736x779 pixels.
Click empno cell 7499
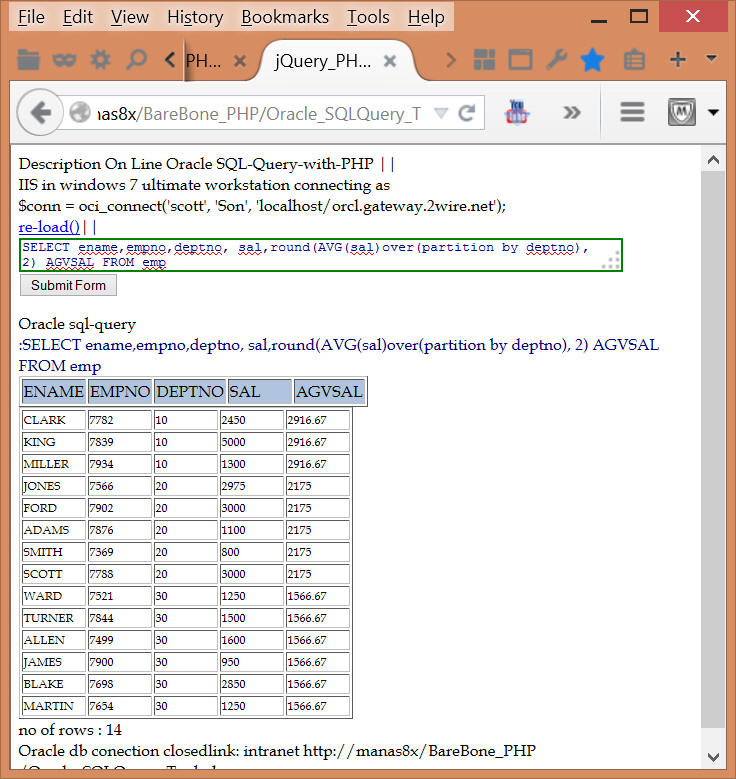pyautogui.click(x=120, y=640)
